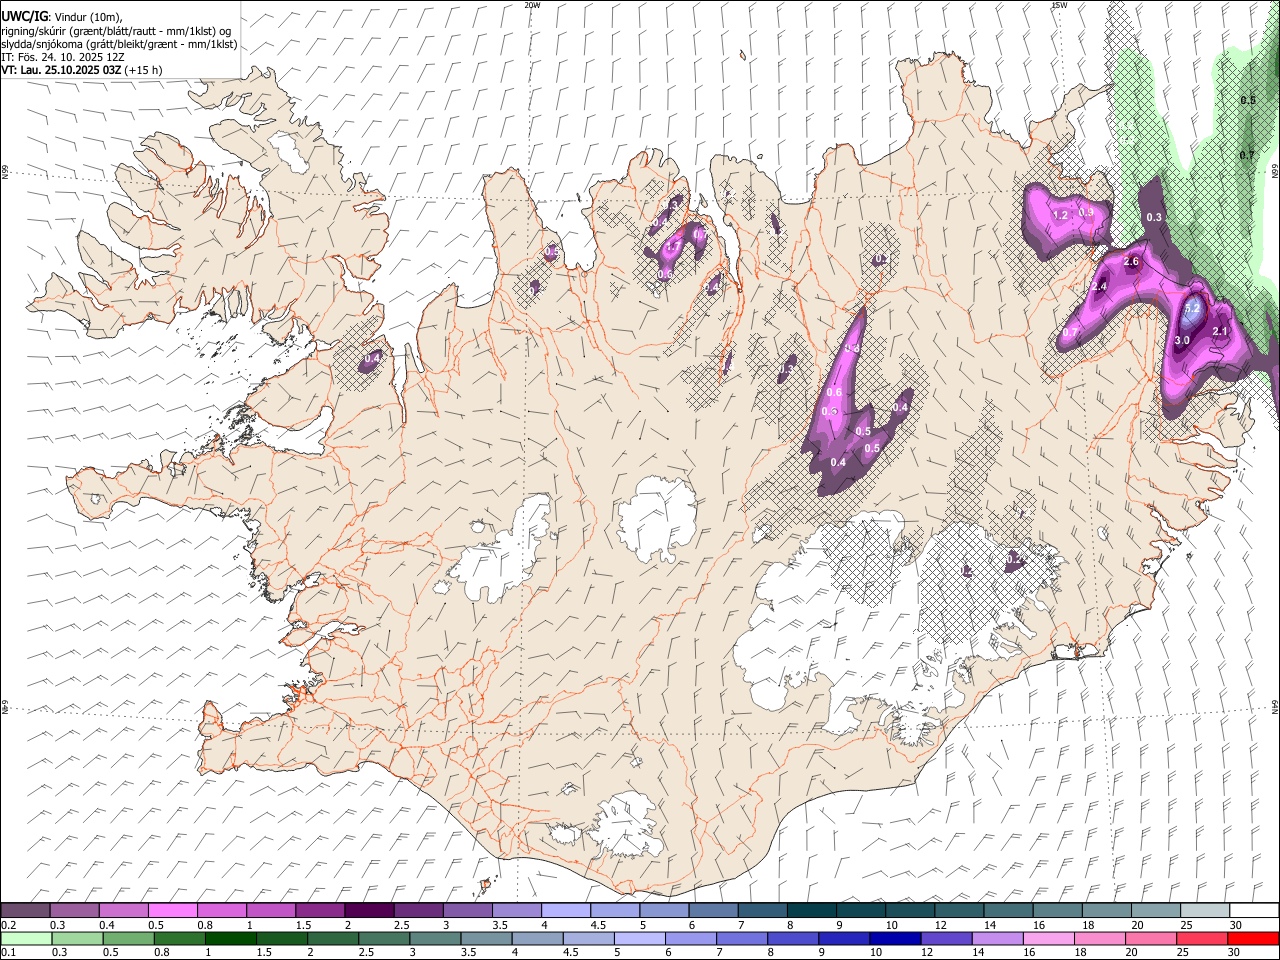Select the pale green swatch beside the 0.1 label

(x=25, y=938)
